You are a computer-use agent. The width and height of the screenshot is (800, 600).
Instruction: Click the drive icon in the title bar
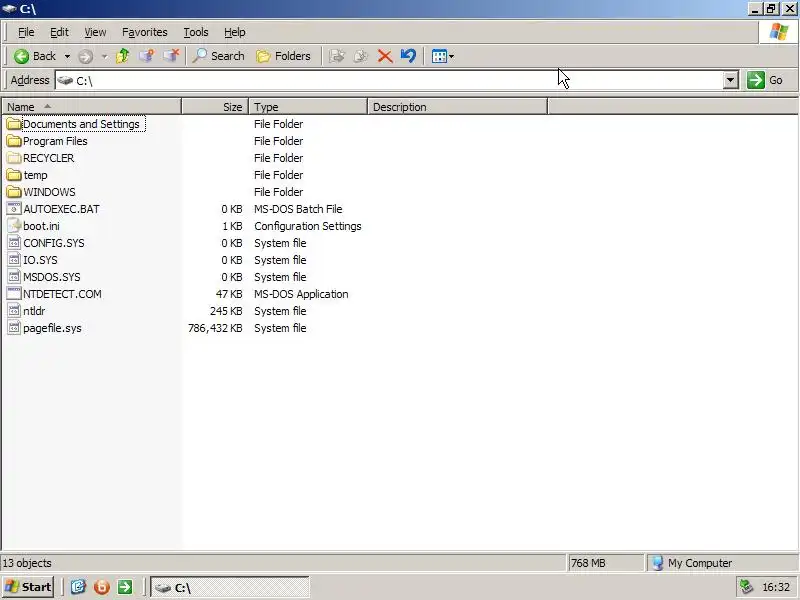pyautogui.click(x=10, y=9)
